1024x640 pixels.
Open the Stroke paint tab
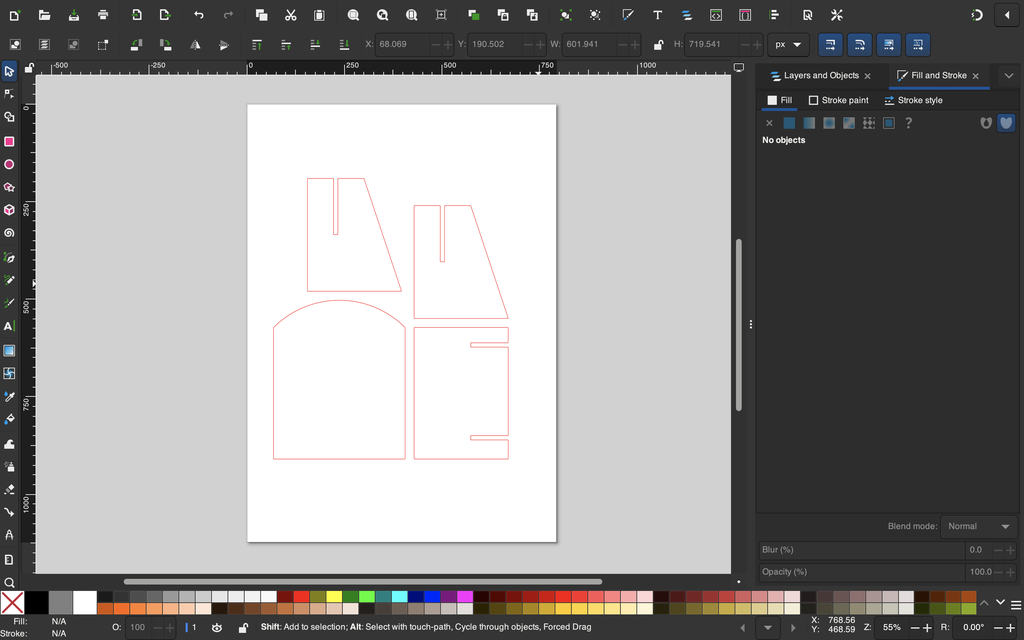pyautogui.click(x=838, y=100)
